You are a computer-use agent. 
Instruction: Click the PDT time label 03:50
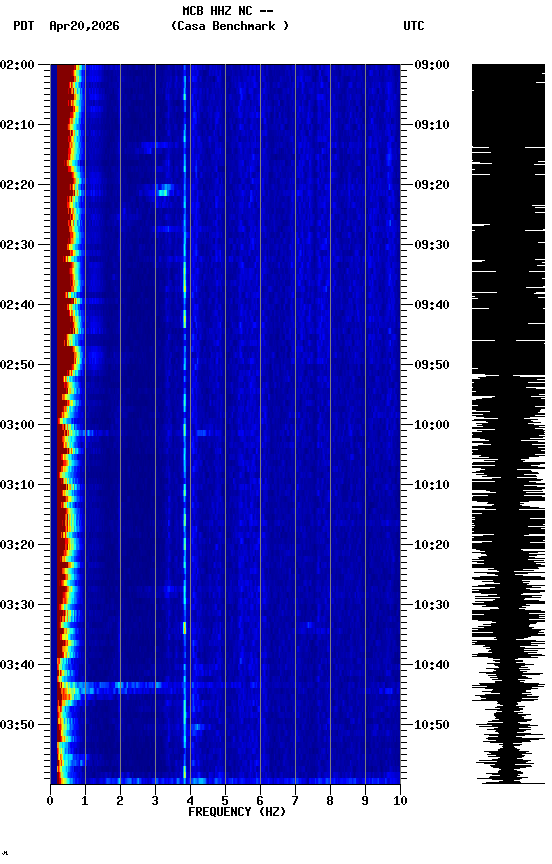pos(17,725)
